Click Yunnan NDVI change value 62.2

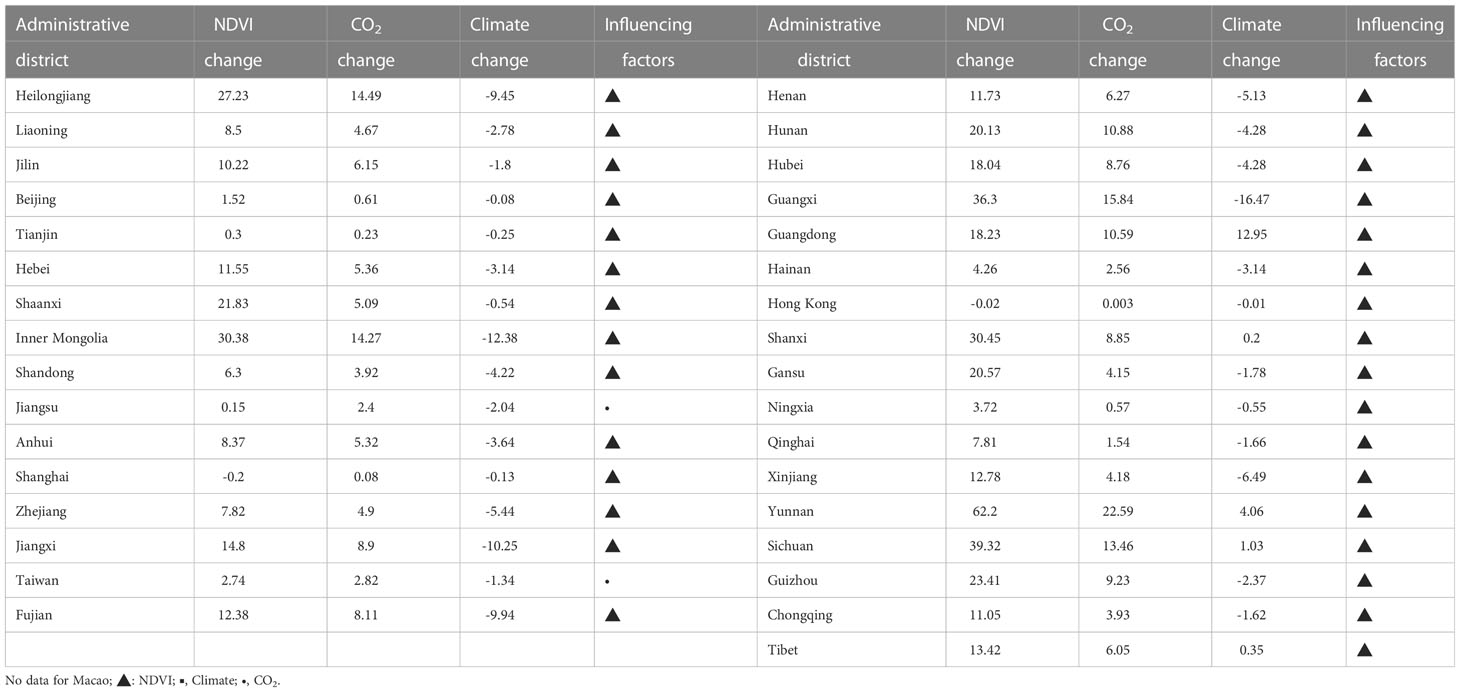click(x=971, y=512)
